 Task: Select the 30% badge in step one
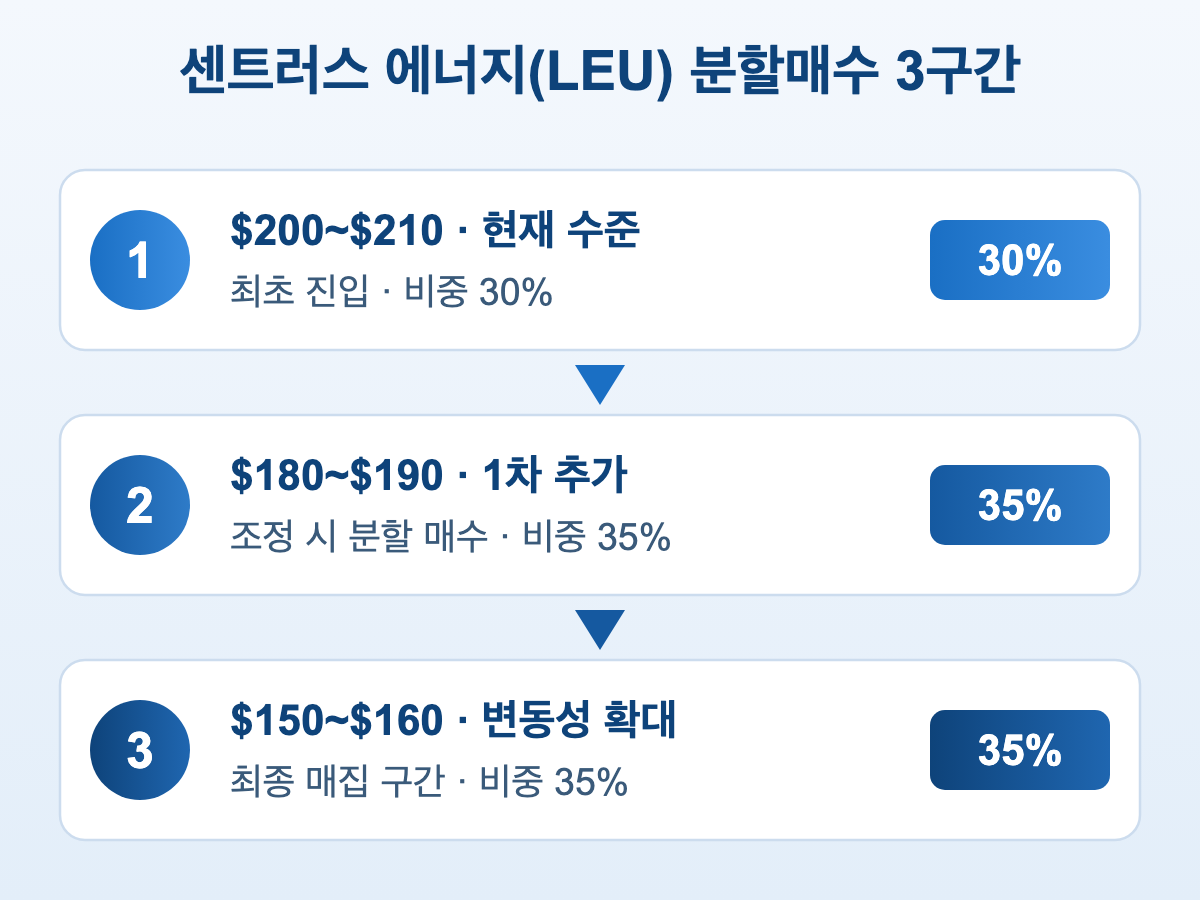pos(1020,260)
